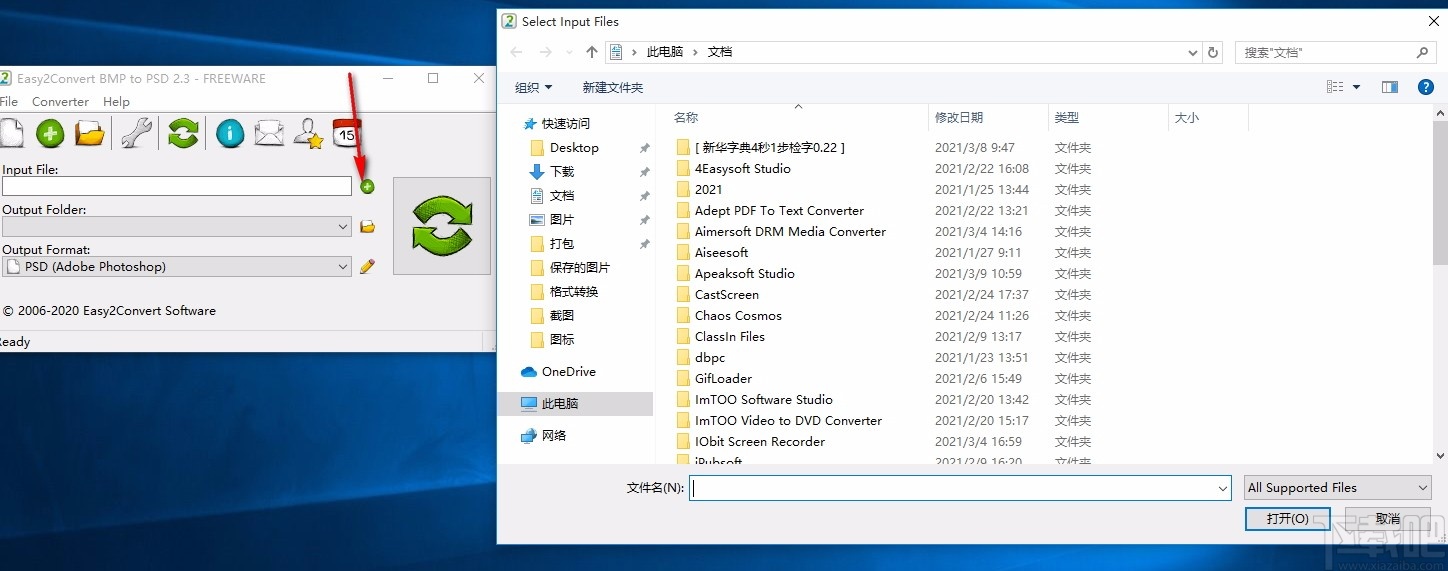Toggle the preview pane icon
The width and height of the screenshot is (1448, 571).
pos(1390,87)
